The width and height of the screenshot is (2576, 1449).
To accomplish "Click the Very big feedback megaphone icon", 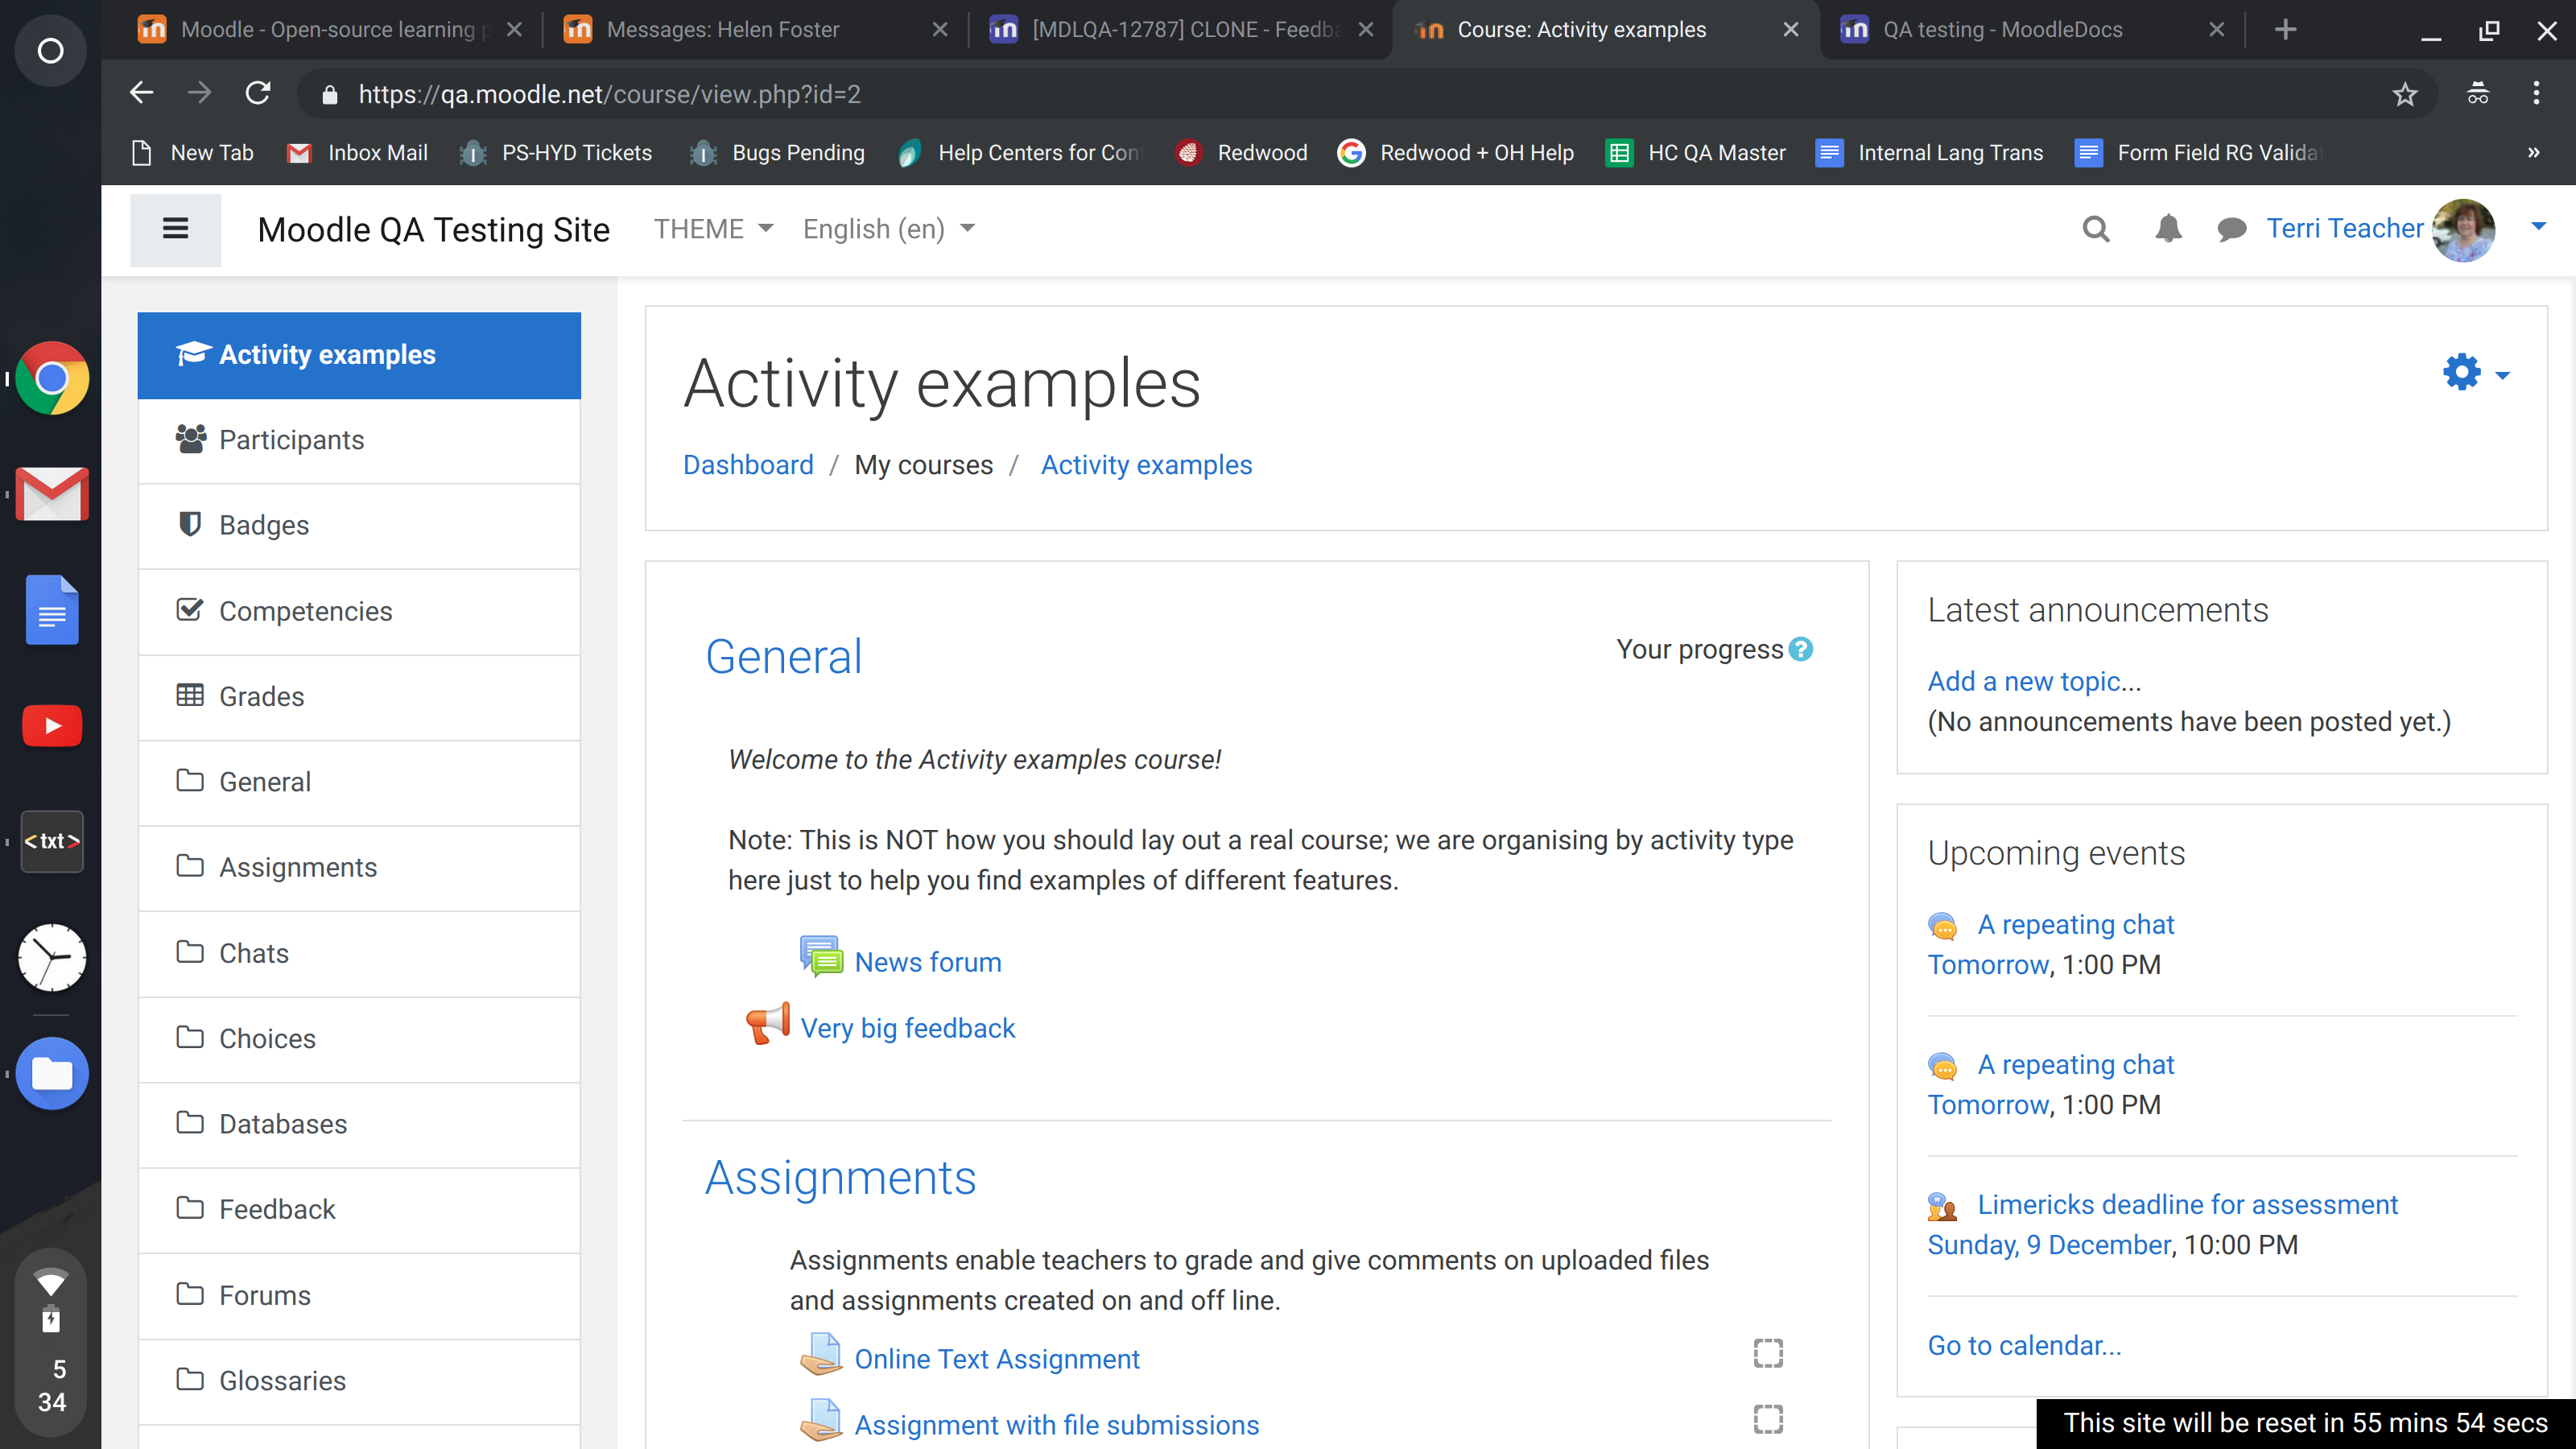I will tap(768, 1024).
